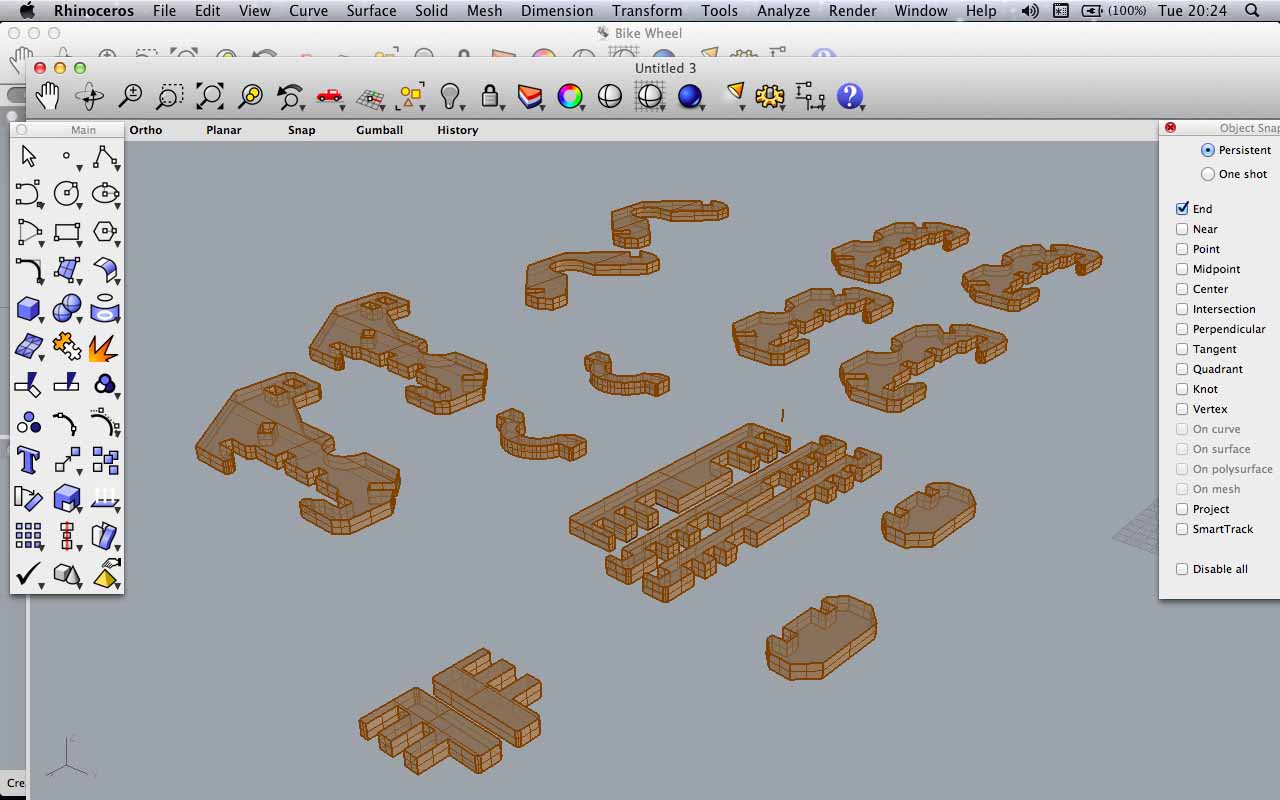Enable the Center object snap
Image resolution: width=1280 pixels, height=800 pixels.
[1182, 289]
